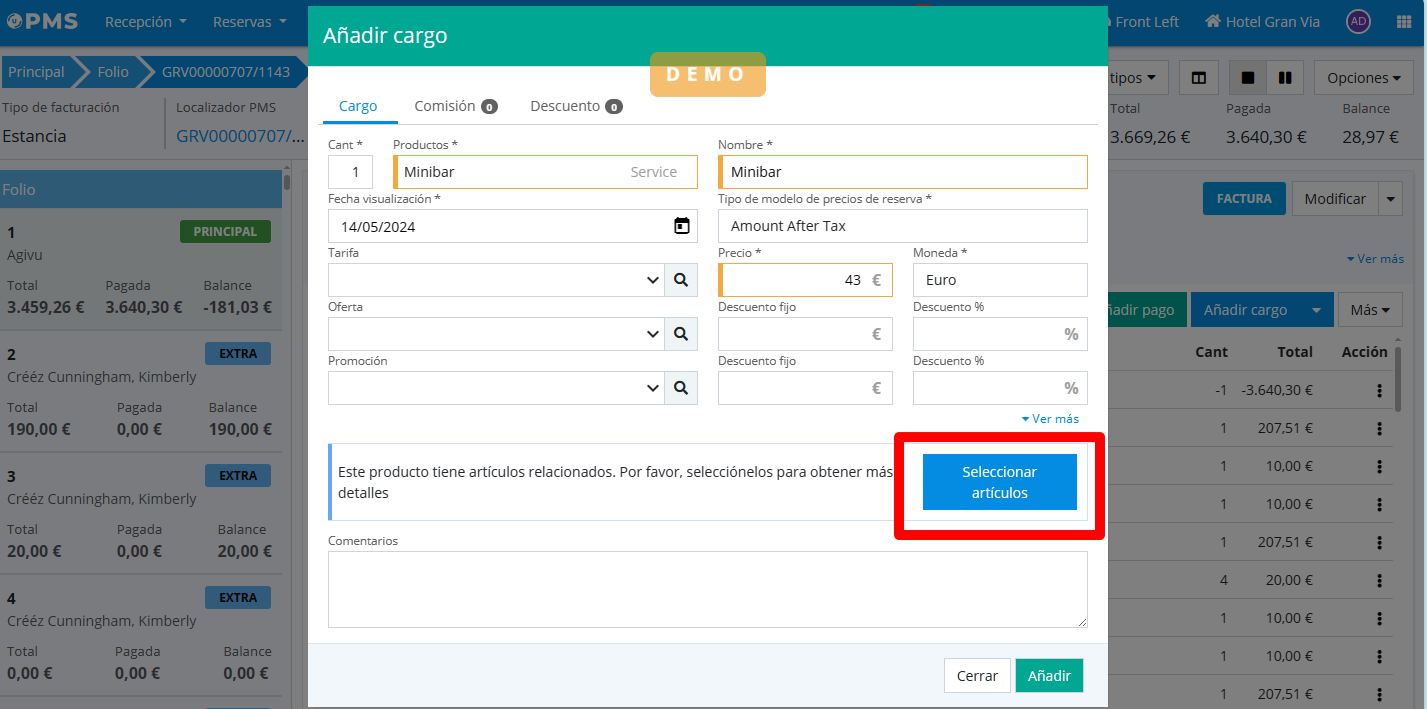Expand the Promoción dropdown
1427x709 pixels.
[496, 388]
